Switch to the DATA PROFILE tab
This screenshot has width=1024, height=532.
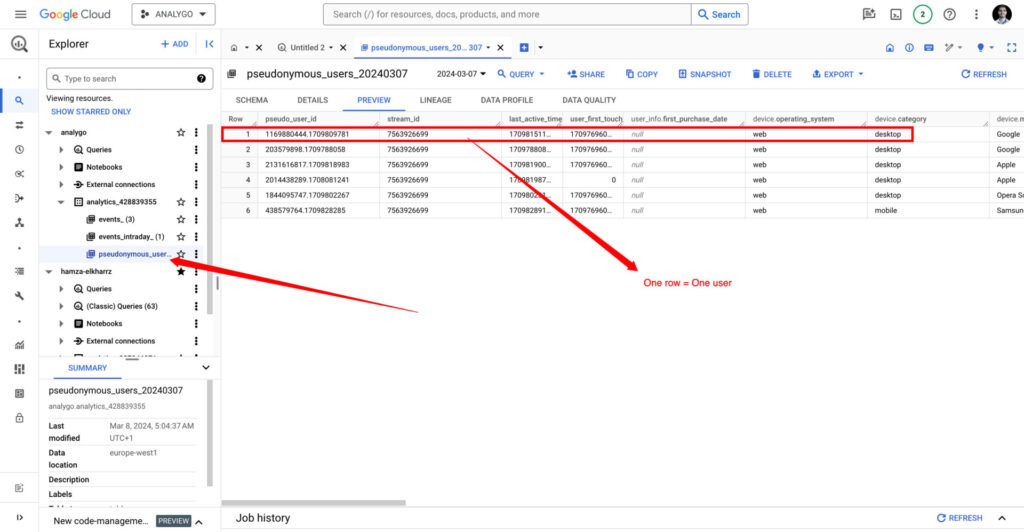pos(506,100)
